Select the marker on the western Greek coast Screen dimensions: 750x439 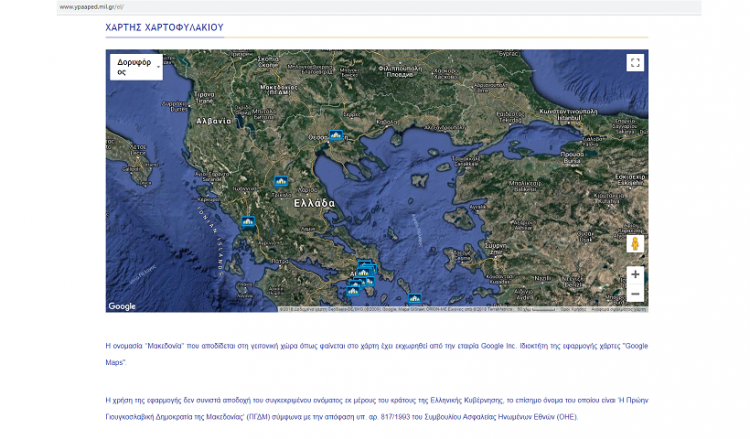pos(248,222)
